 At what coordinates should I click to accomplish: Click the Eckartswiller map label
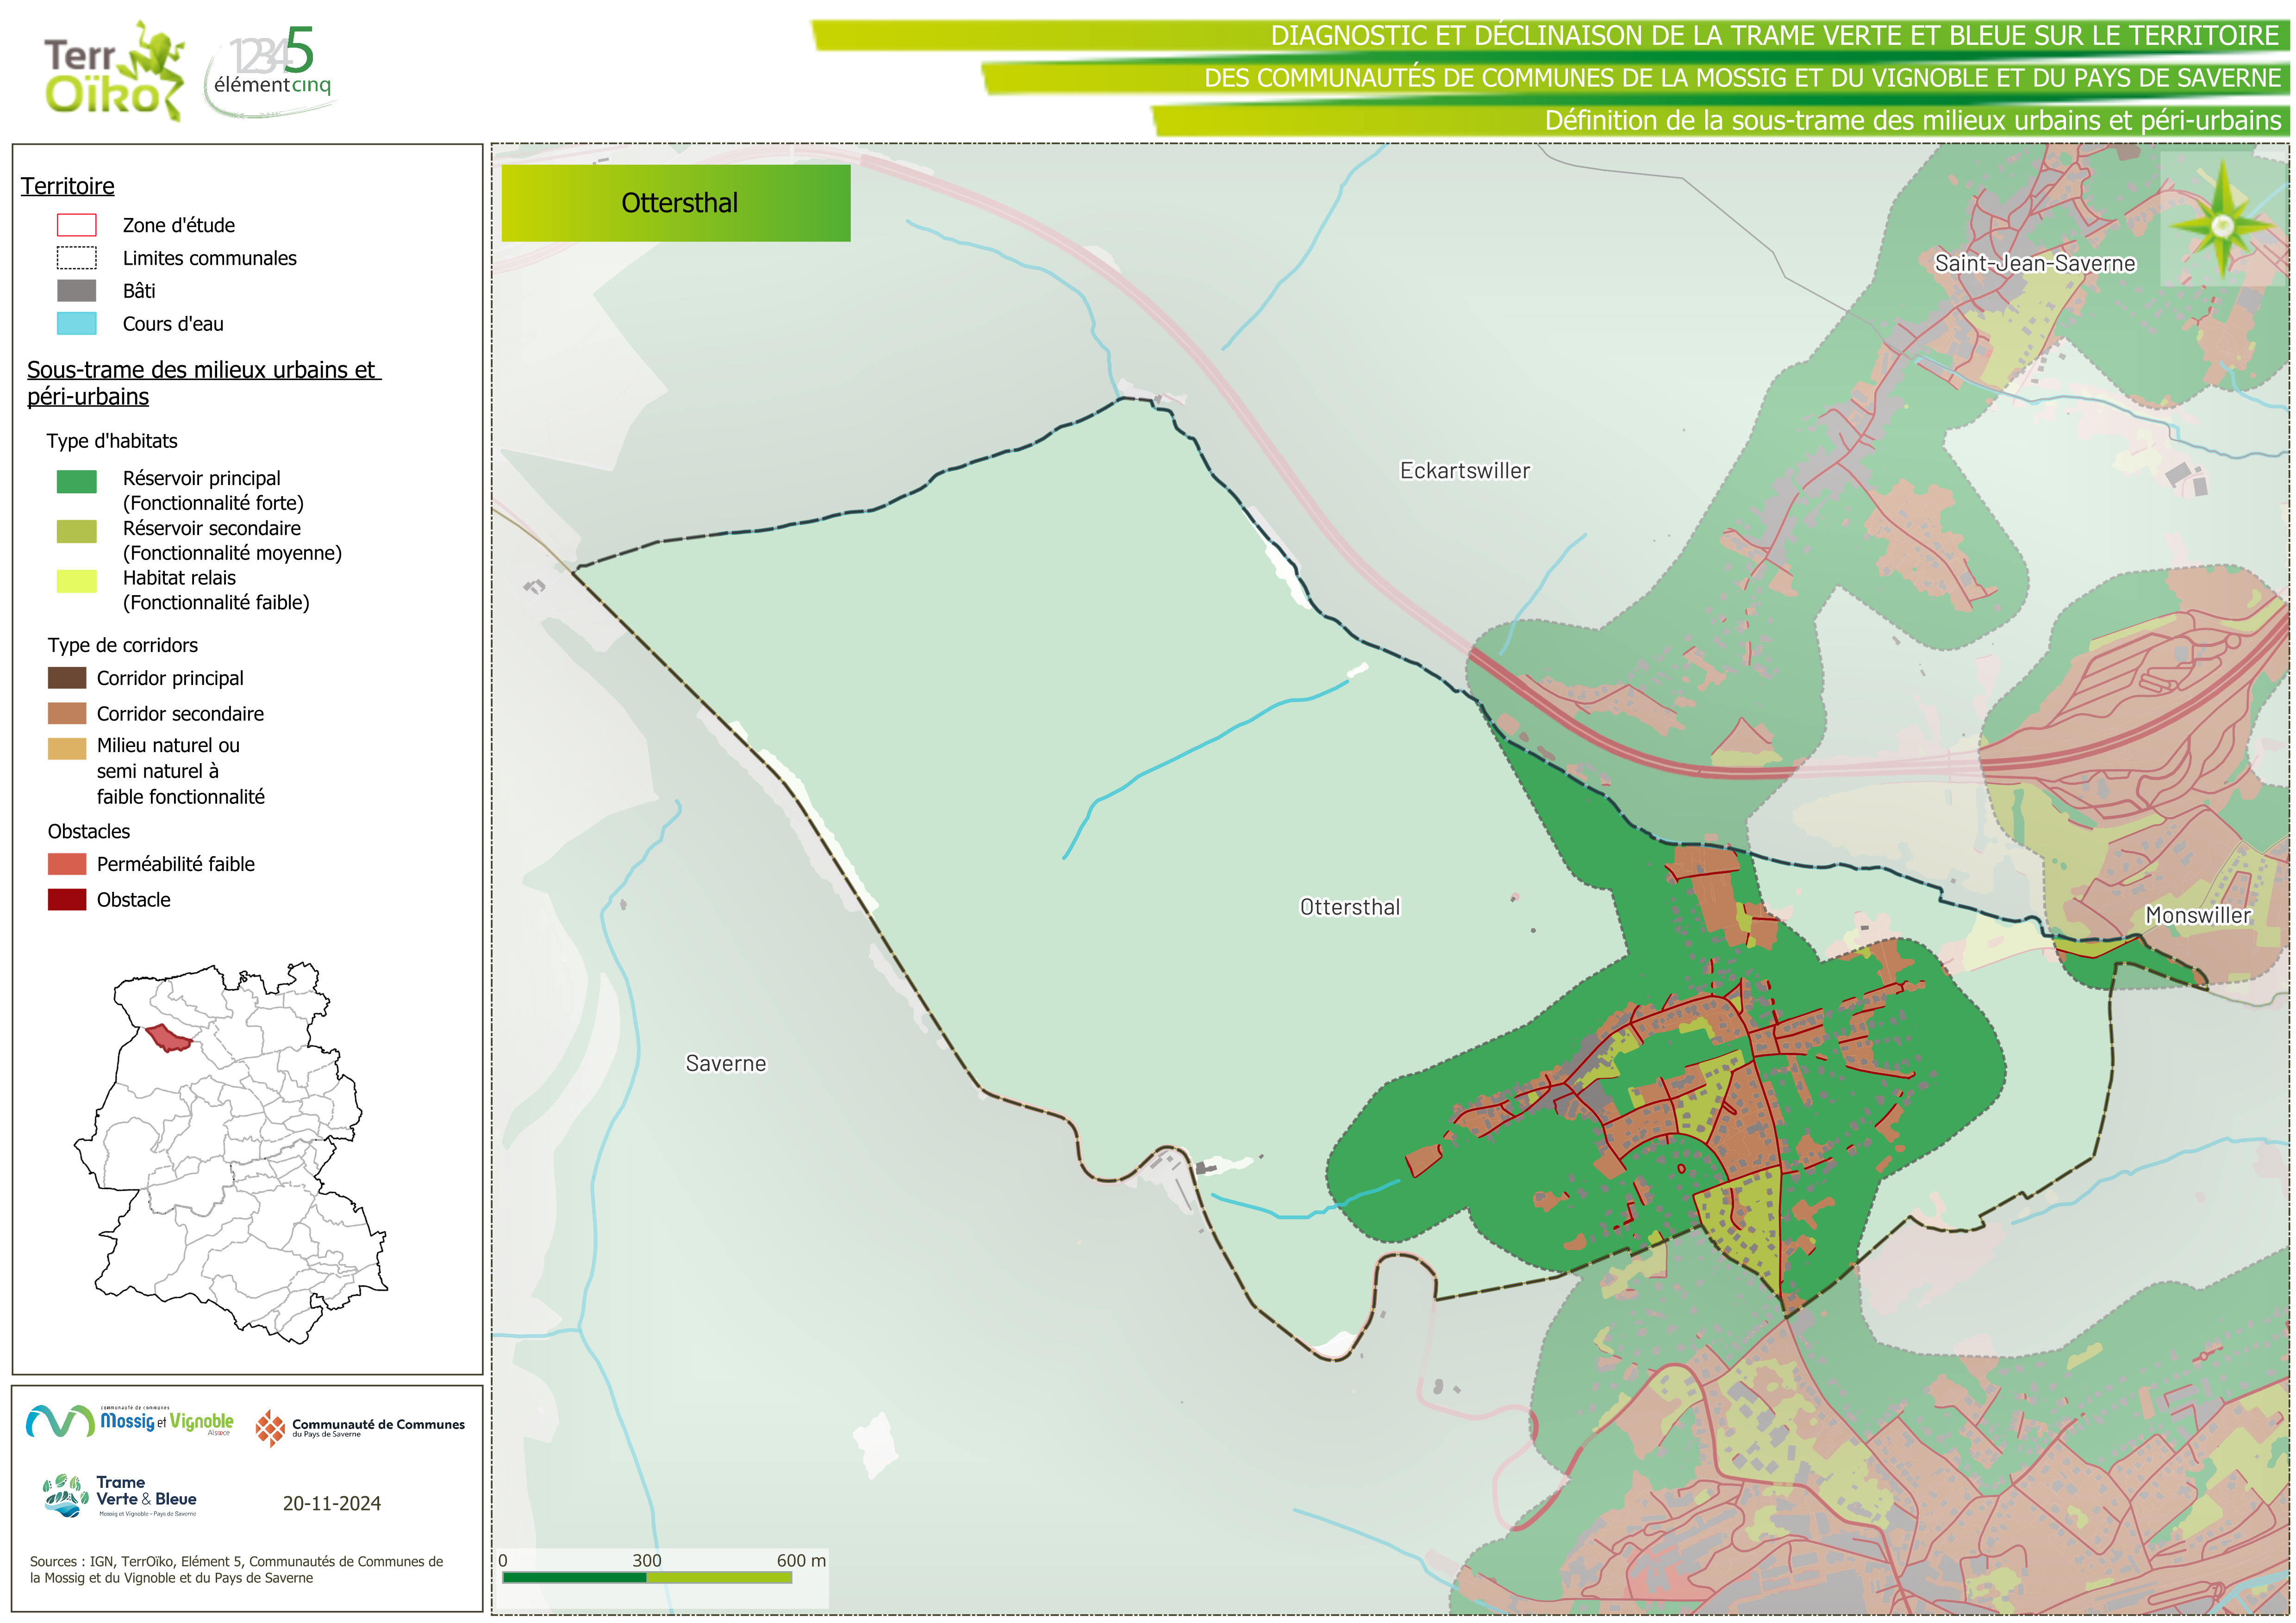click(x=1464, y=470)
